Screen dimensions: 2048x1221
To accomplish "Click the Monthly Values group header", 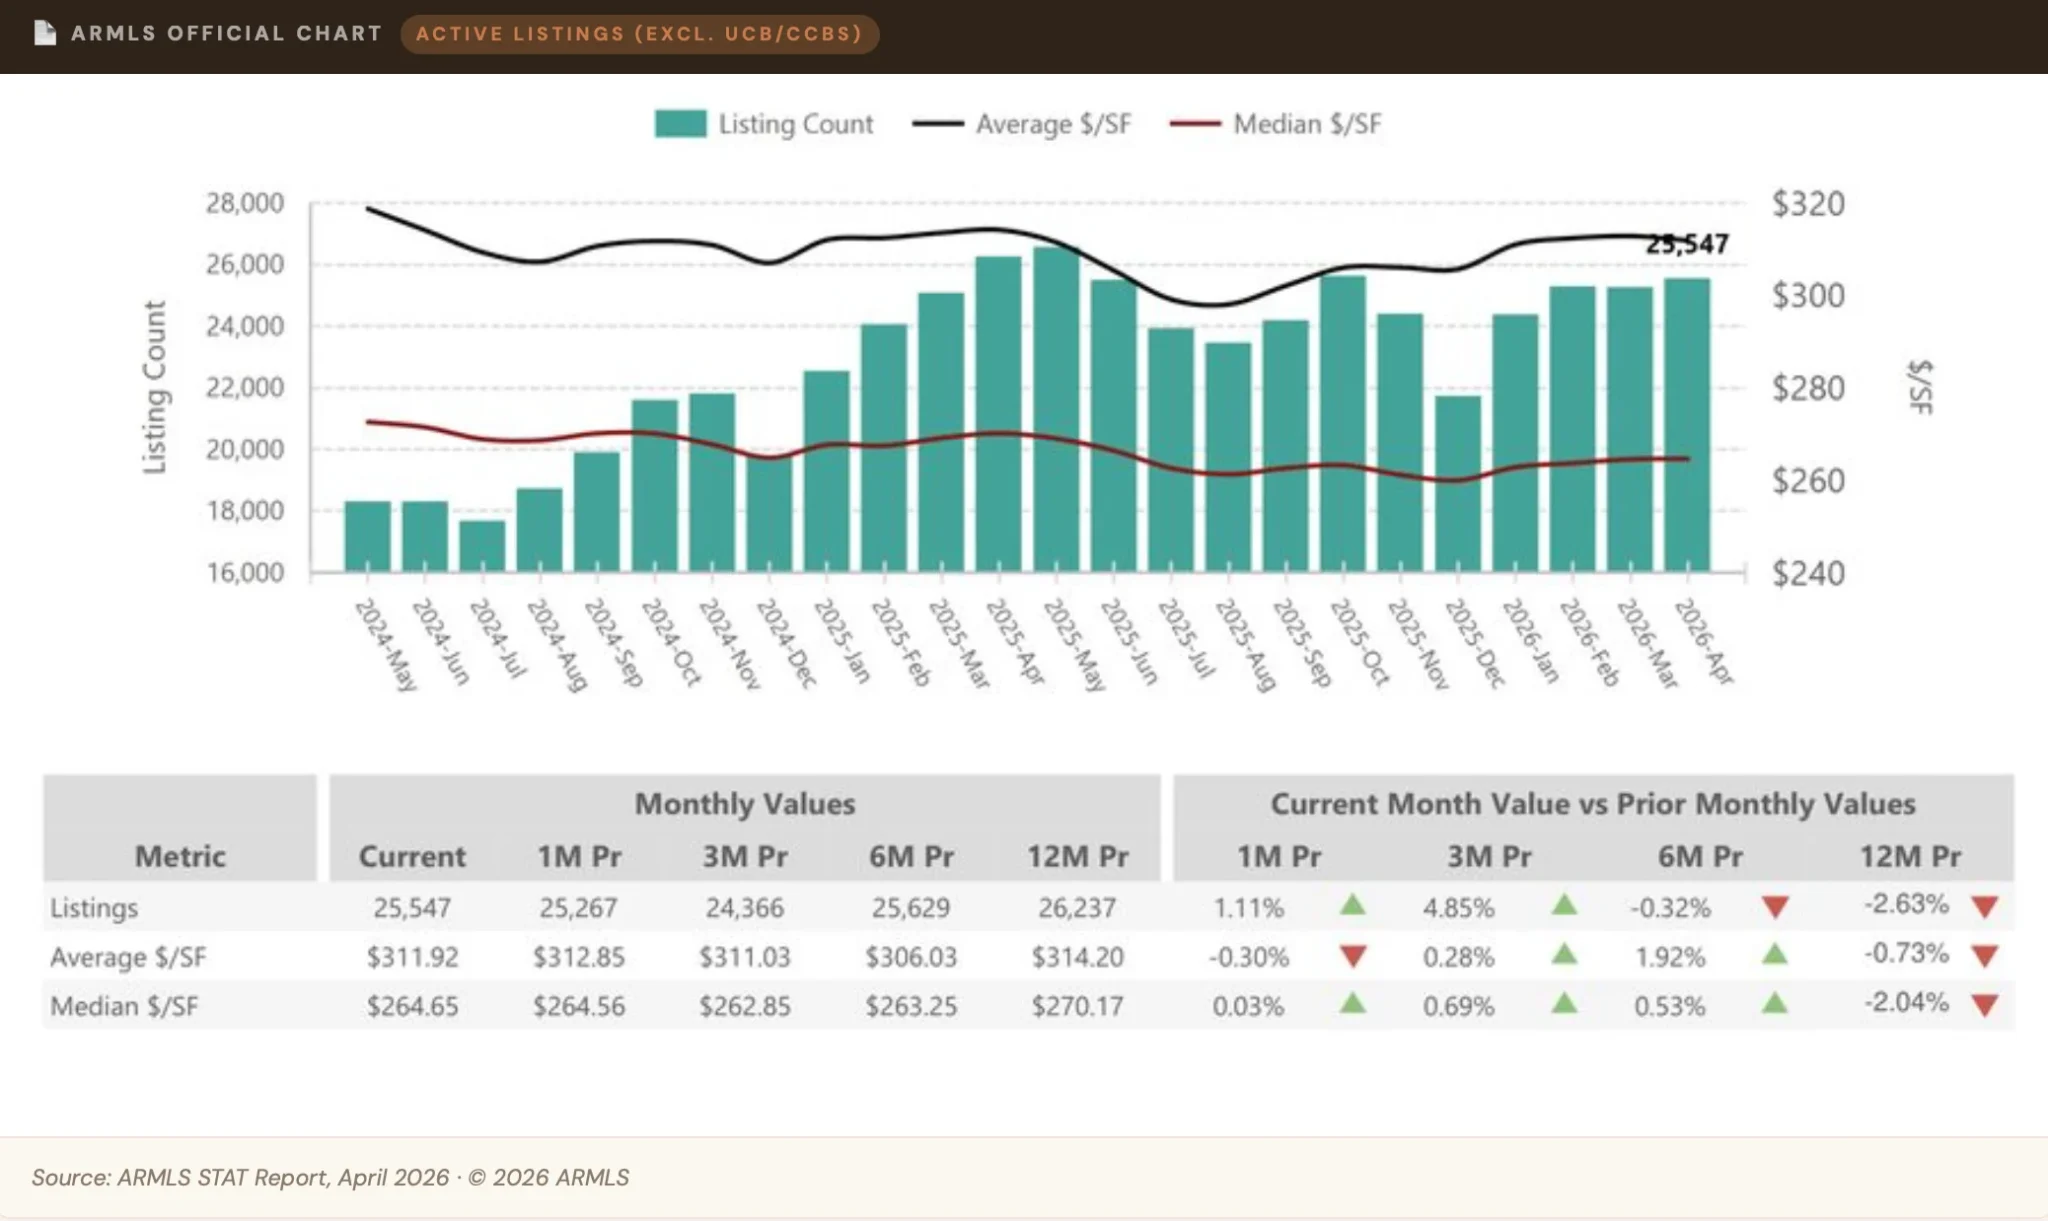I will 745,804.
